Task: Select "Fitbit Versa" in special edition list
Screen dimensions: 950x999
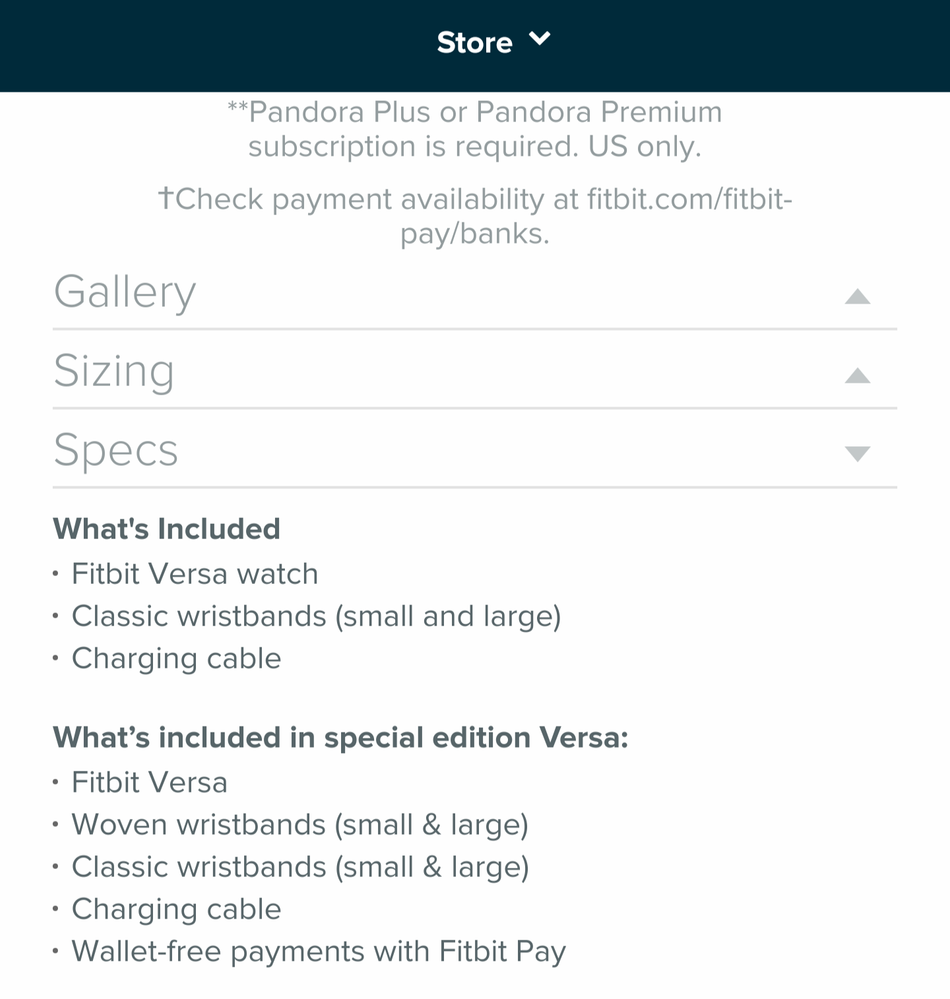Action: tap(149, 782)
